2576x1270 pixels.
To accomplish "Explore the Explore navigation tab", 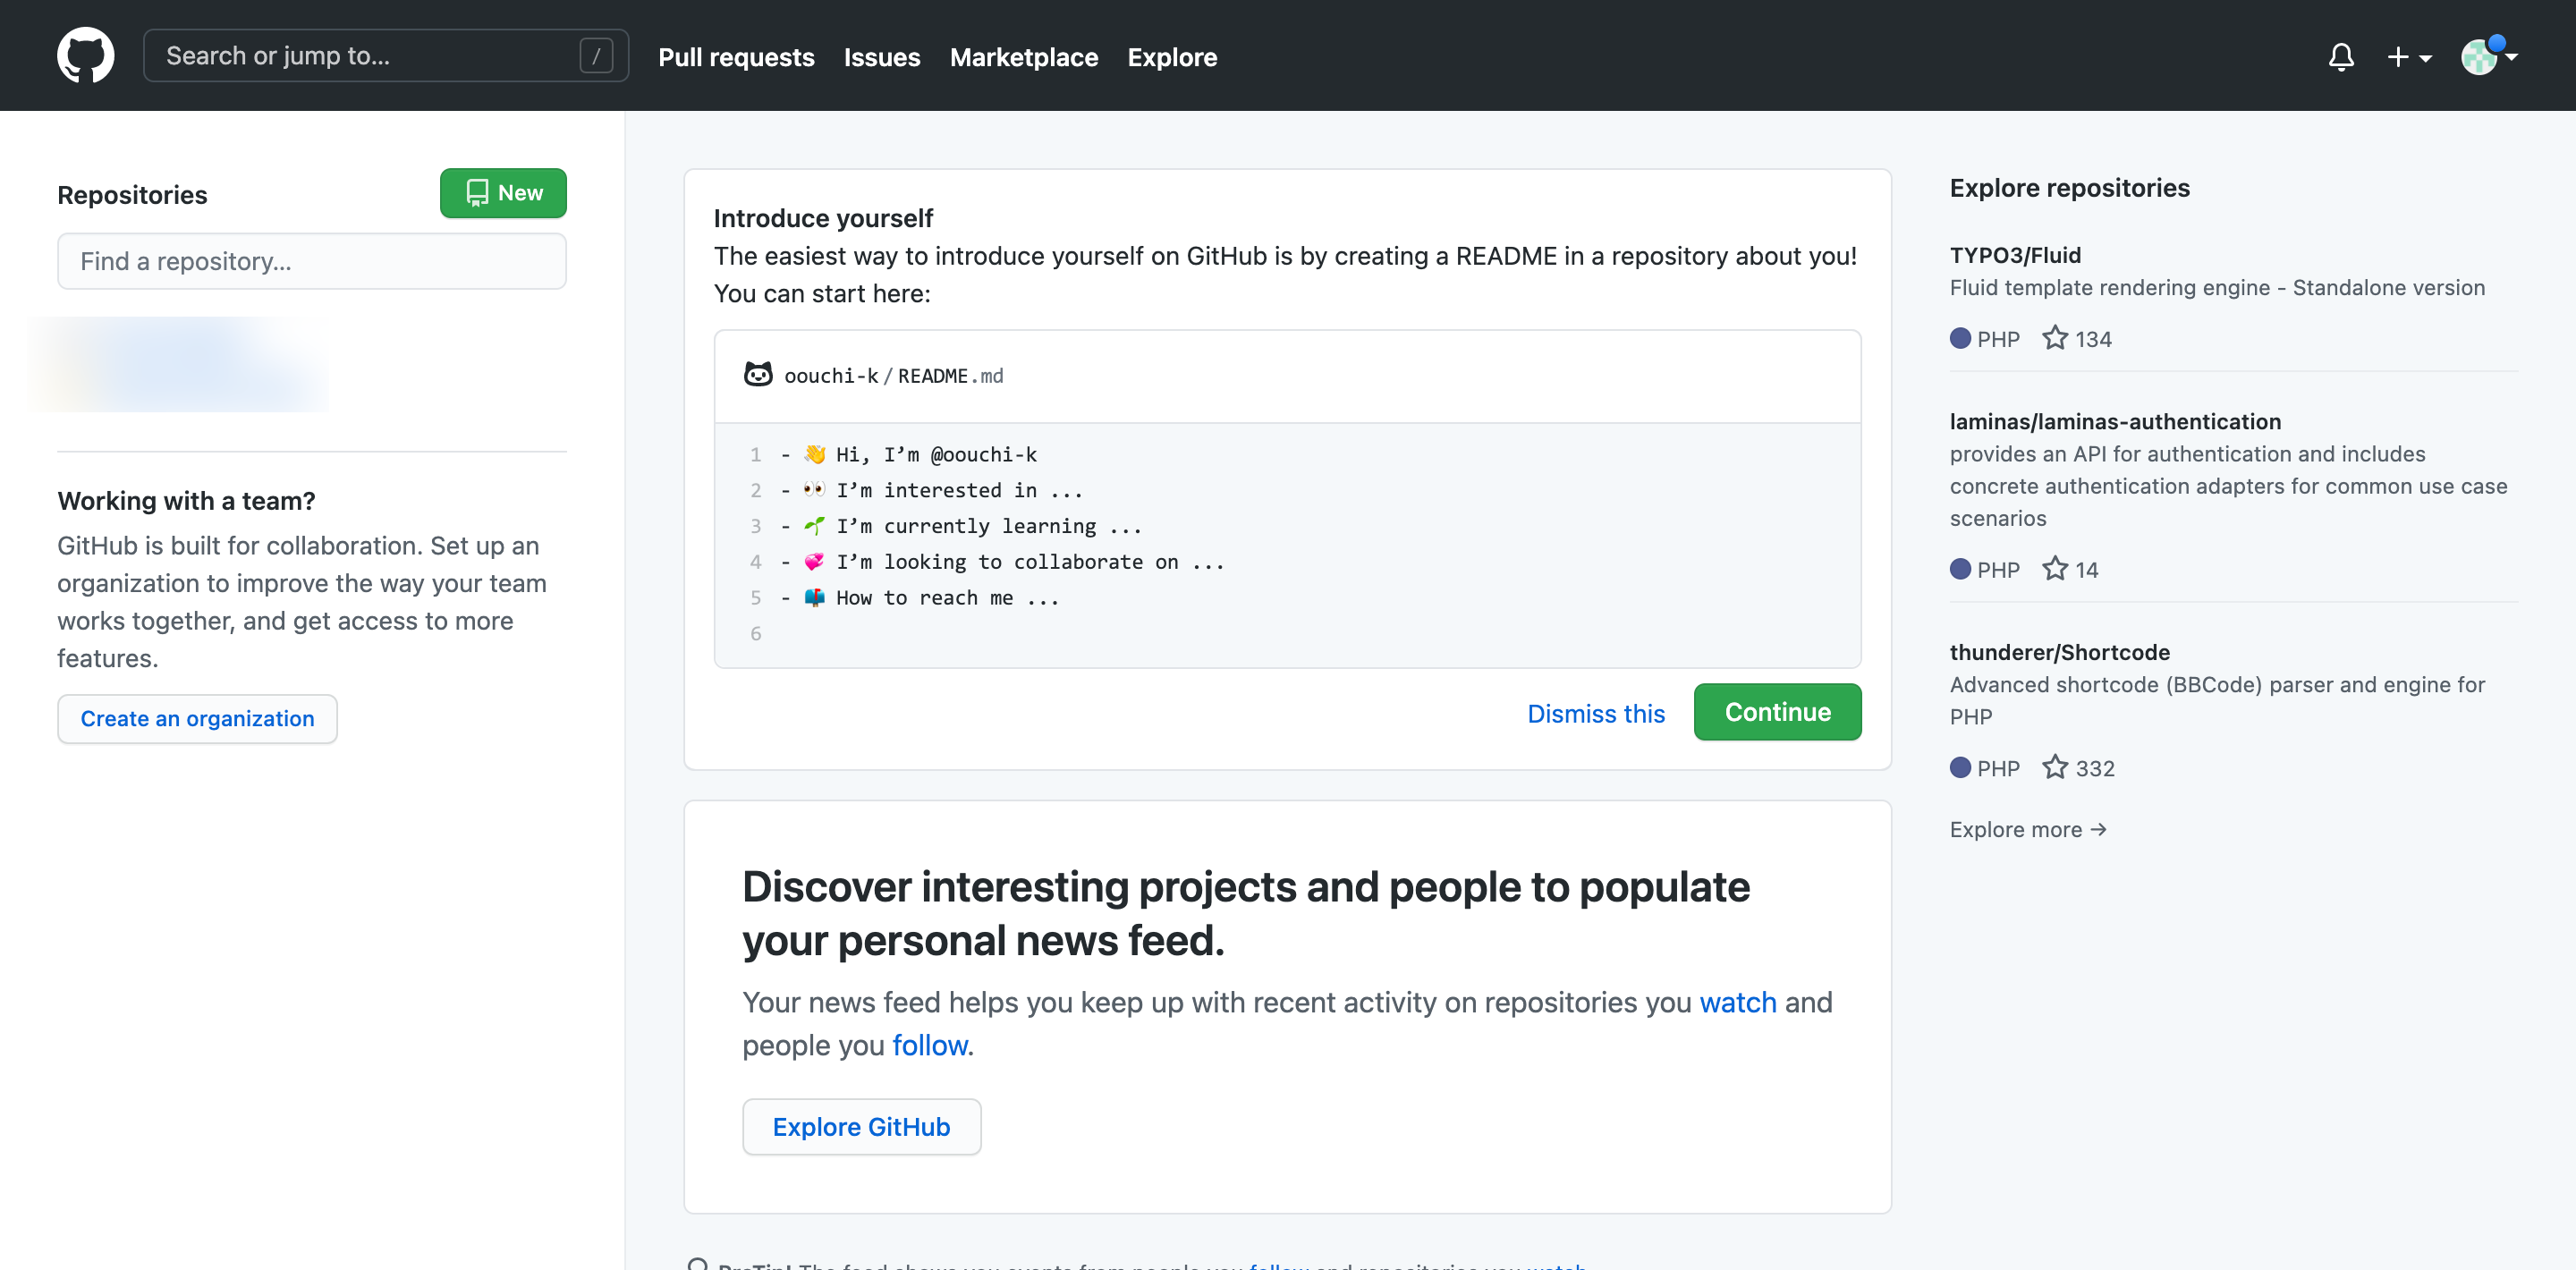I will (x=1172, y=55).
